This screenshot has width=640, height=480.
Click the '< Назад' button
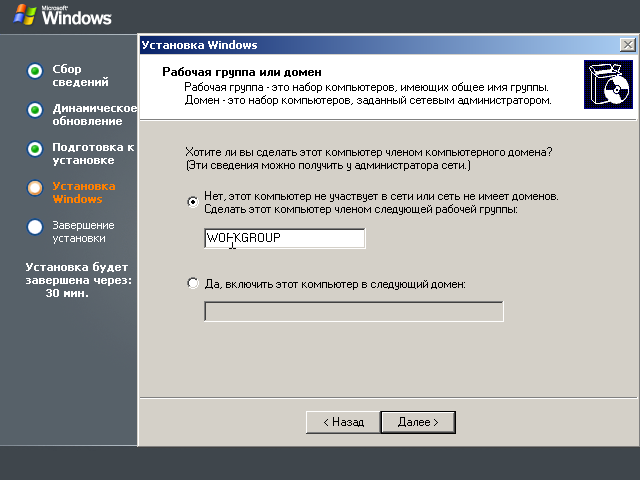click(343, 422)
